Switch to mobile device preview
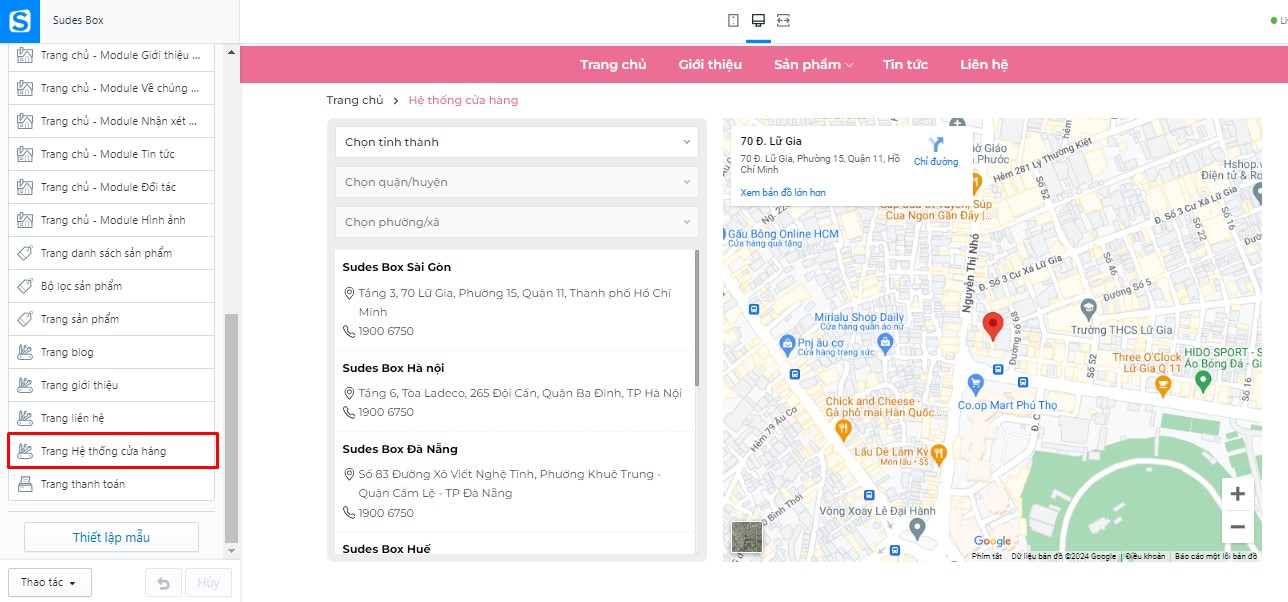Screen dimensions: 1288x602 pyautogui.click(x=733, y=20)
